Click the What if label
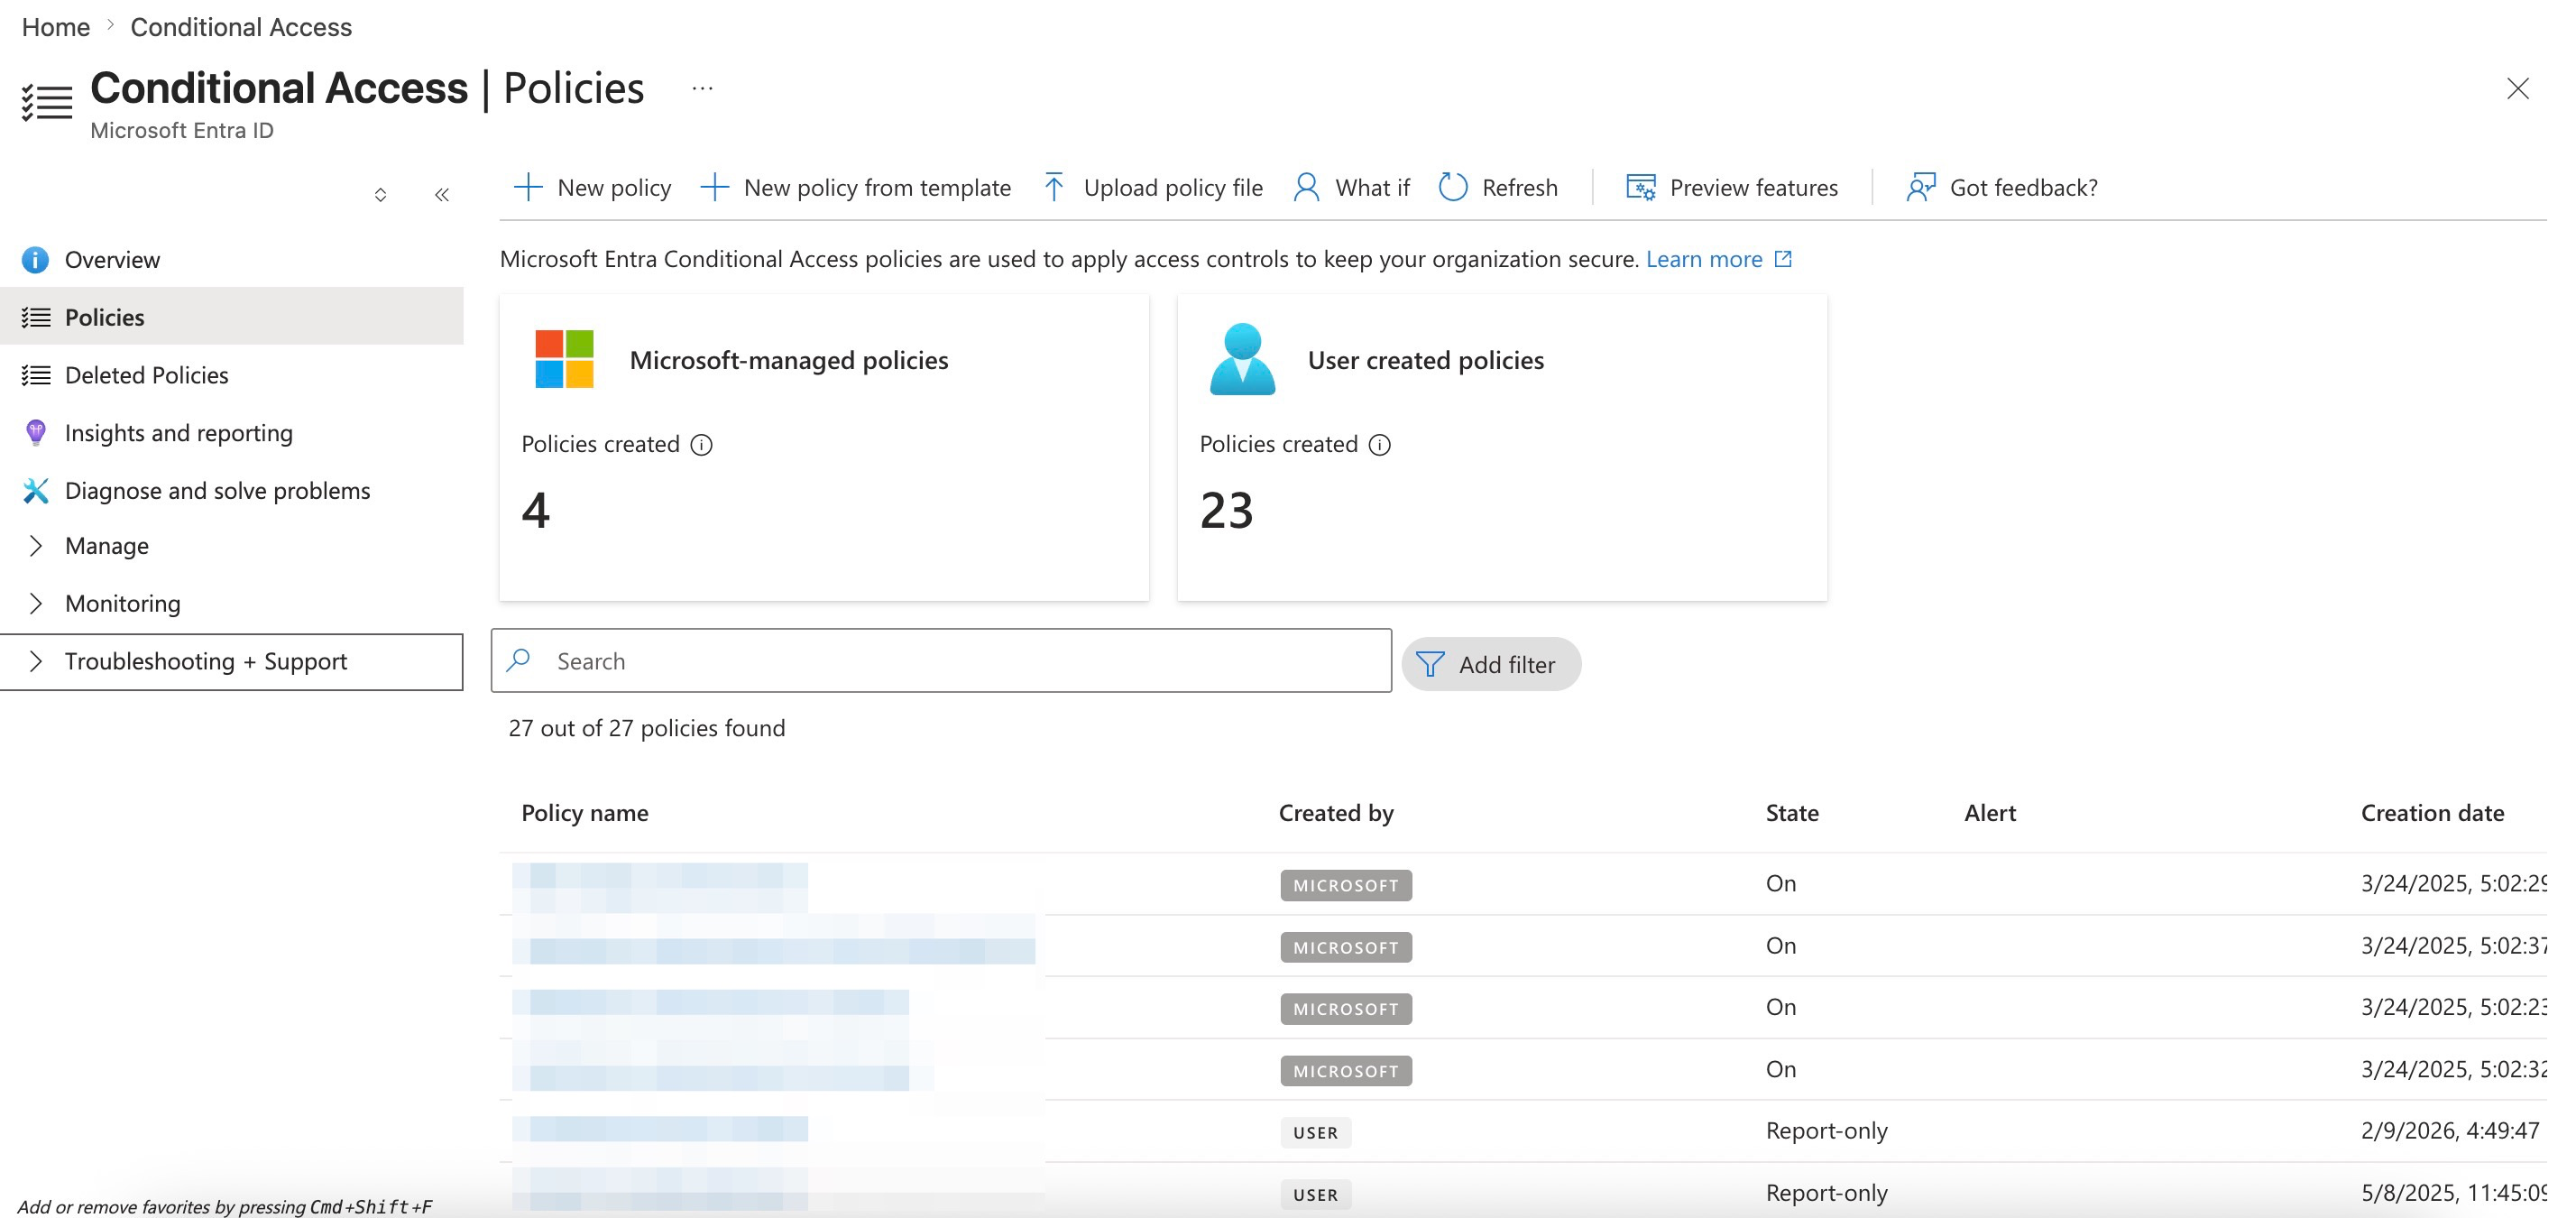Viewport: 2576px width, 1218px height. point(1372,187)
